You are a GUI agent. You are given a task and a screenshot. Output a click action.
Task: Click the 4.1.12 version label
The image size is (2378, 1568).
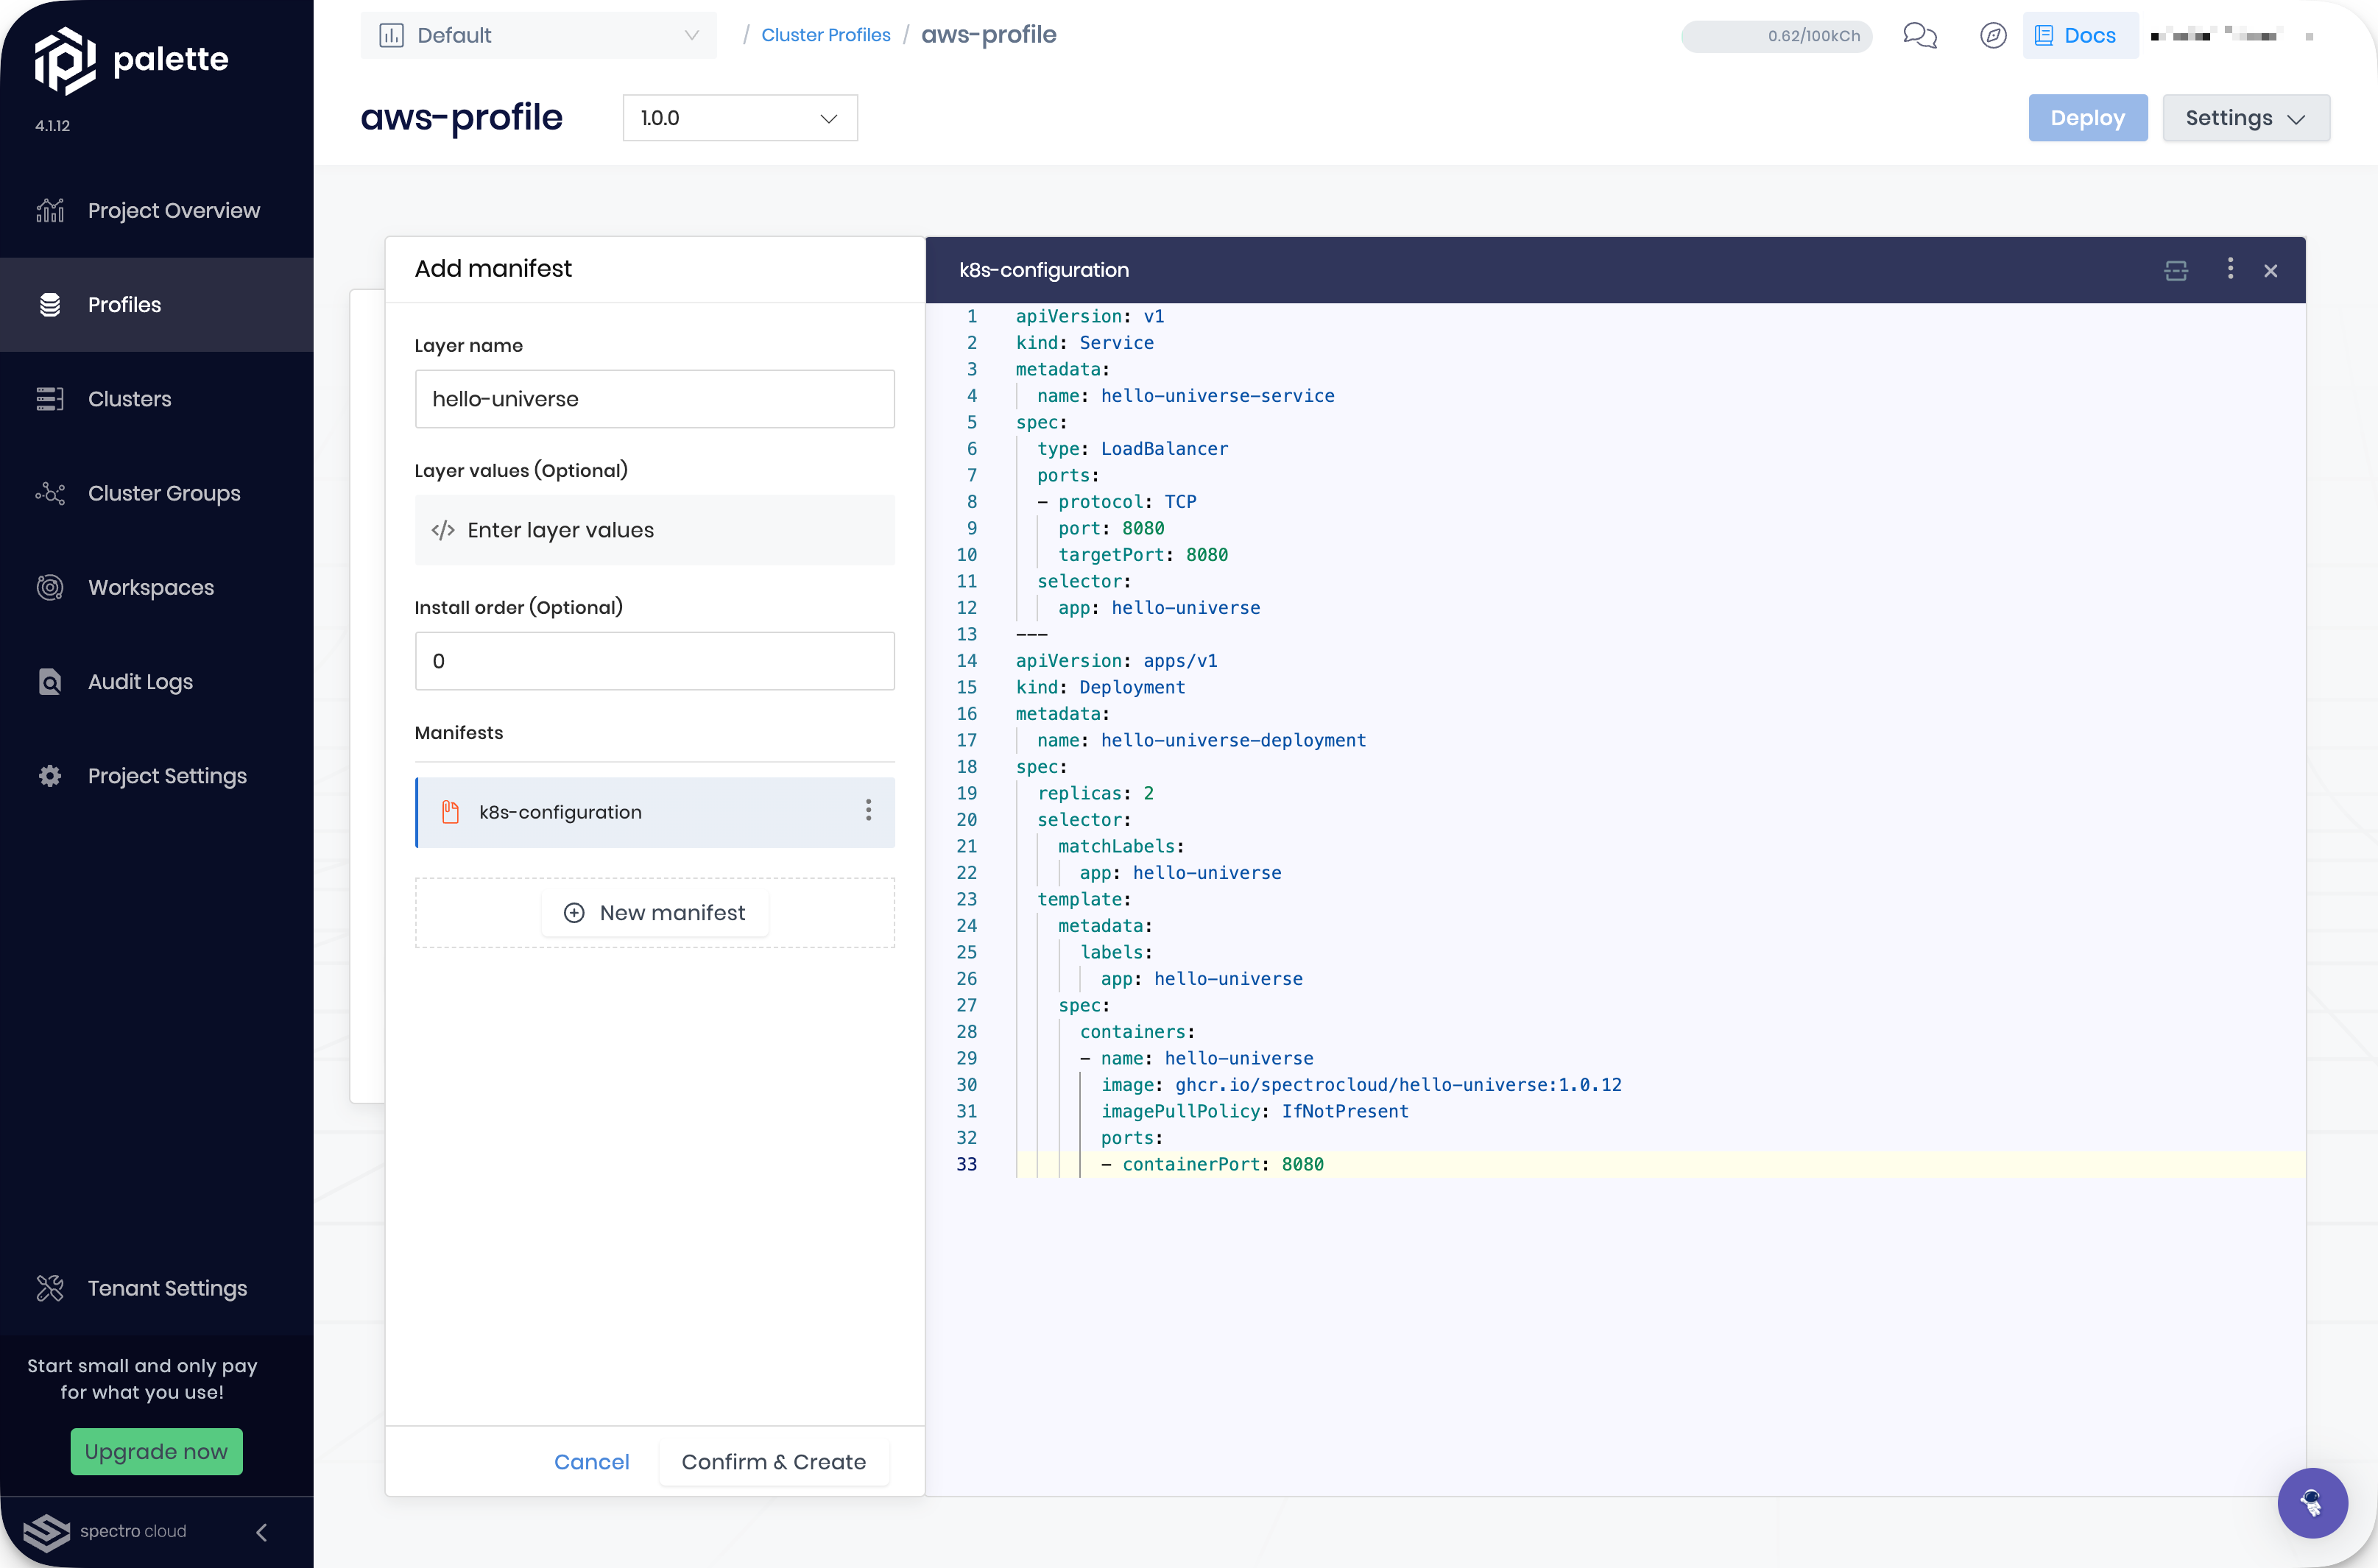point(52,126)
